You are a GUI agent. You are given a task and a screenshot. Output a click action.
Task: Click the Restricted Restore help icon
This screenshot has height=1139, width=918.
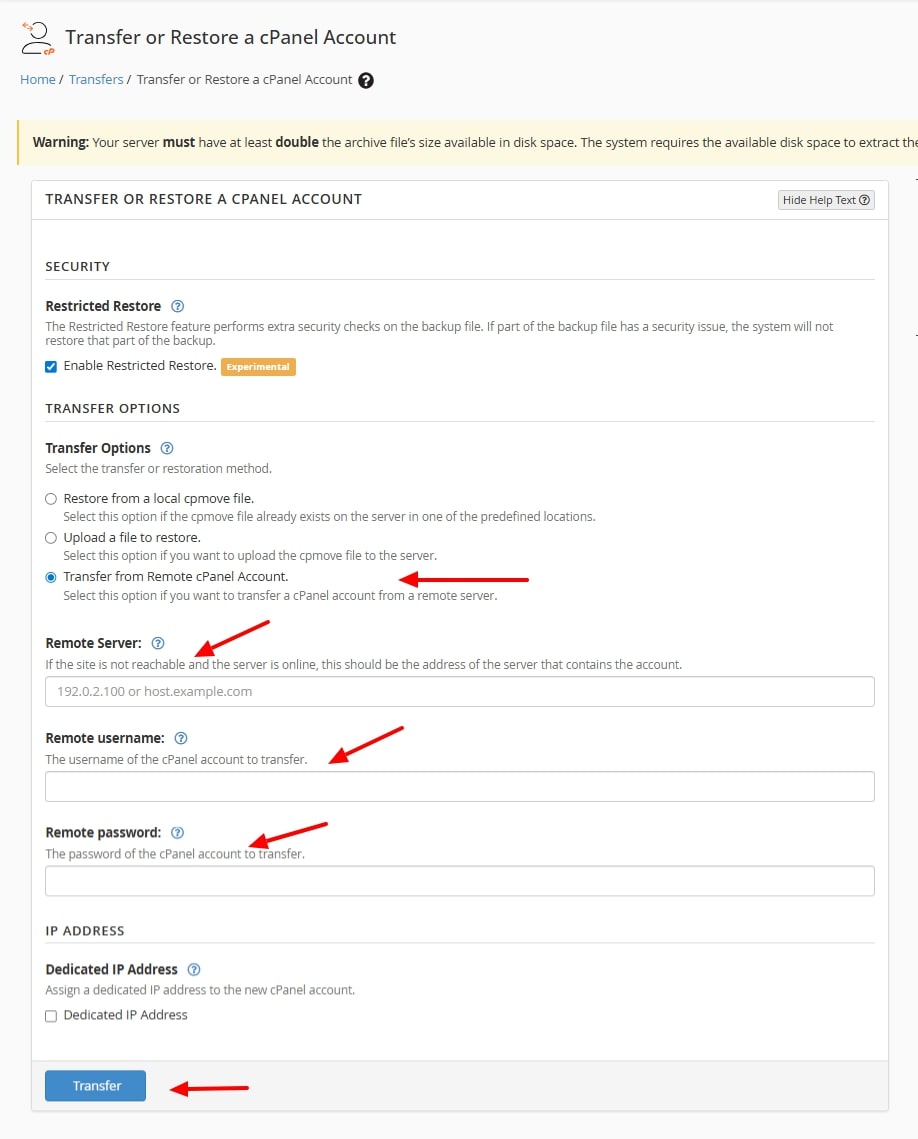178,306
